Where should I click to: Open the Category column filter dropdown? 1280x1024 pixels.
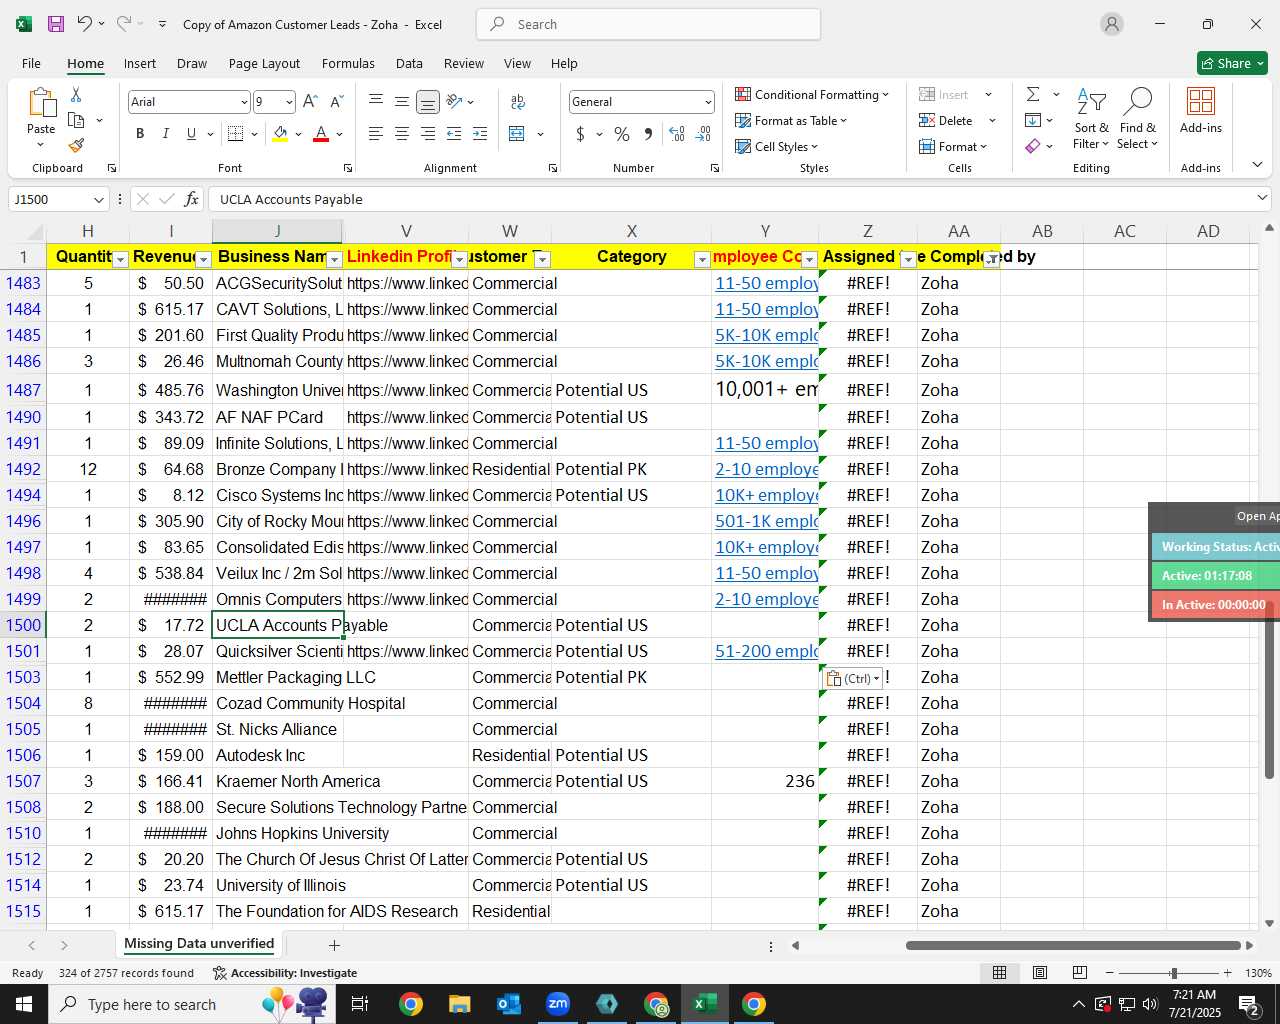tap(702, 260)
